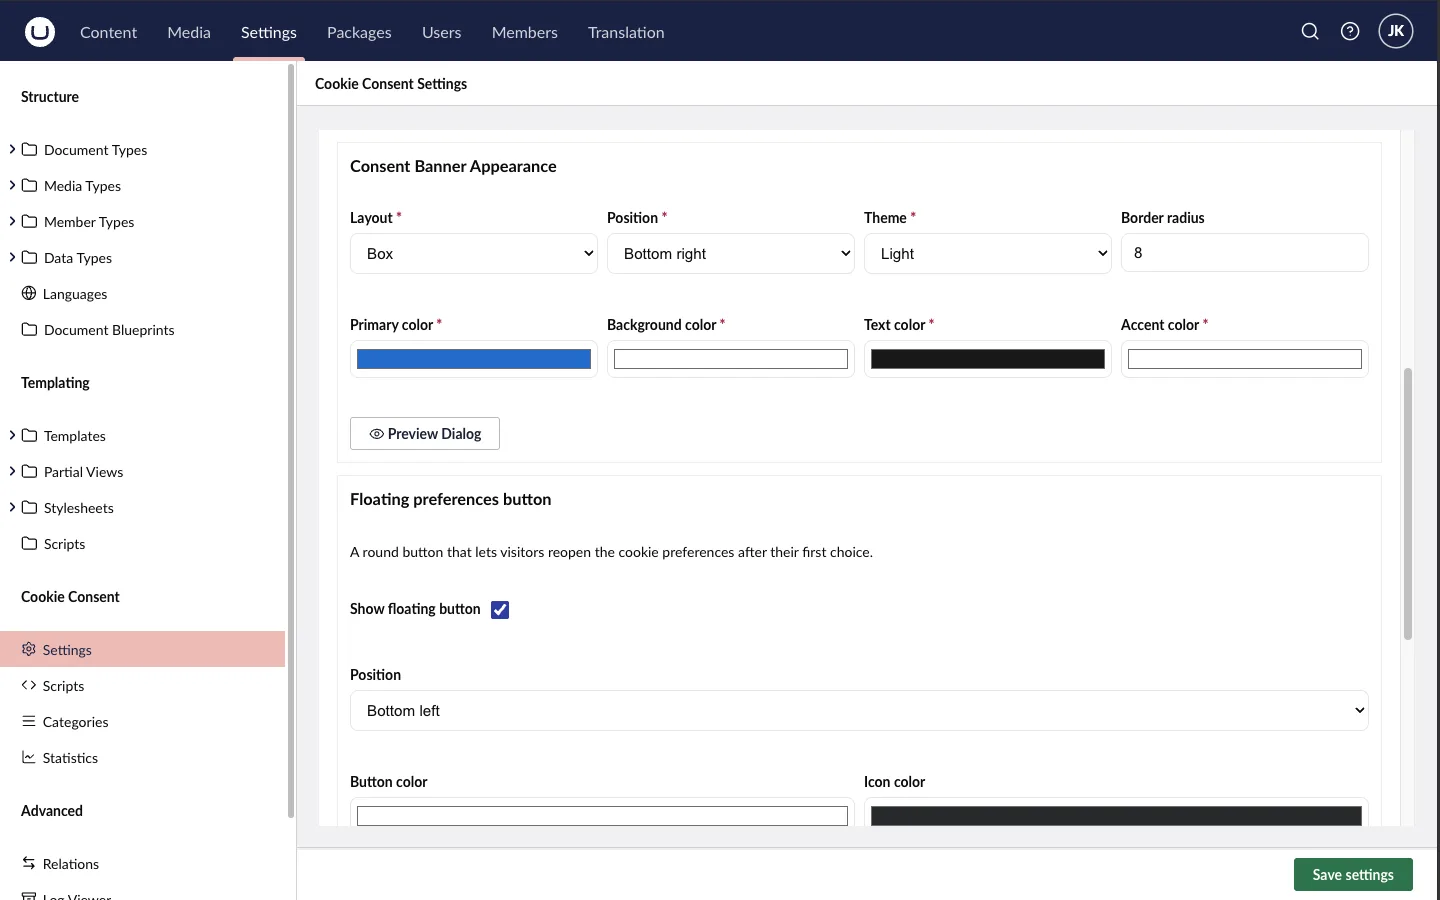Click the Preview Dialog button
Viewport: 1440px width, 900px height.
point(425,434)
